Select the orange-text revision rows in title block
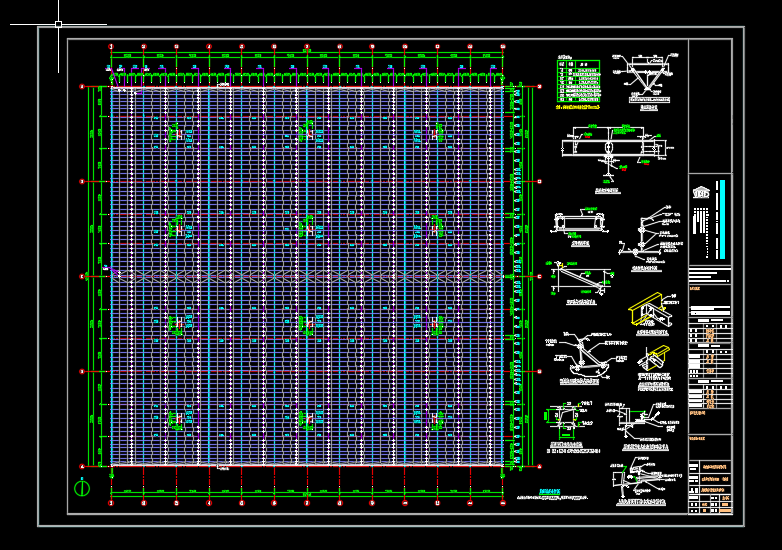 pyautogui.click(x=711, y=337)
